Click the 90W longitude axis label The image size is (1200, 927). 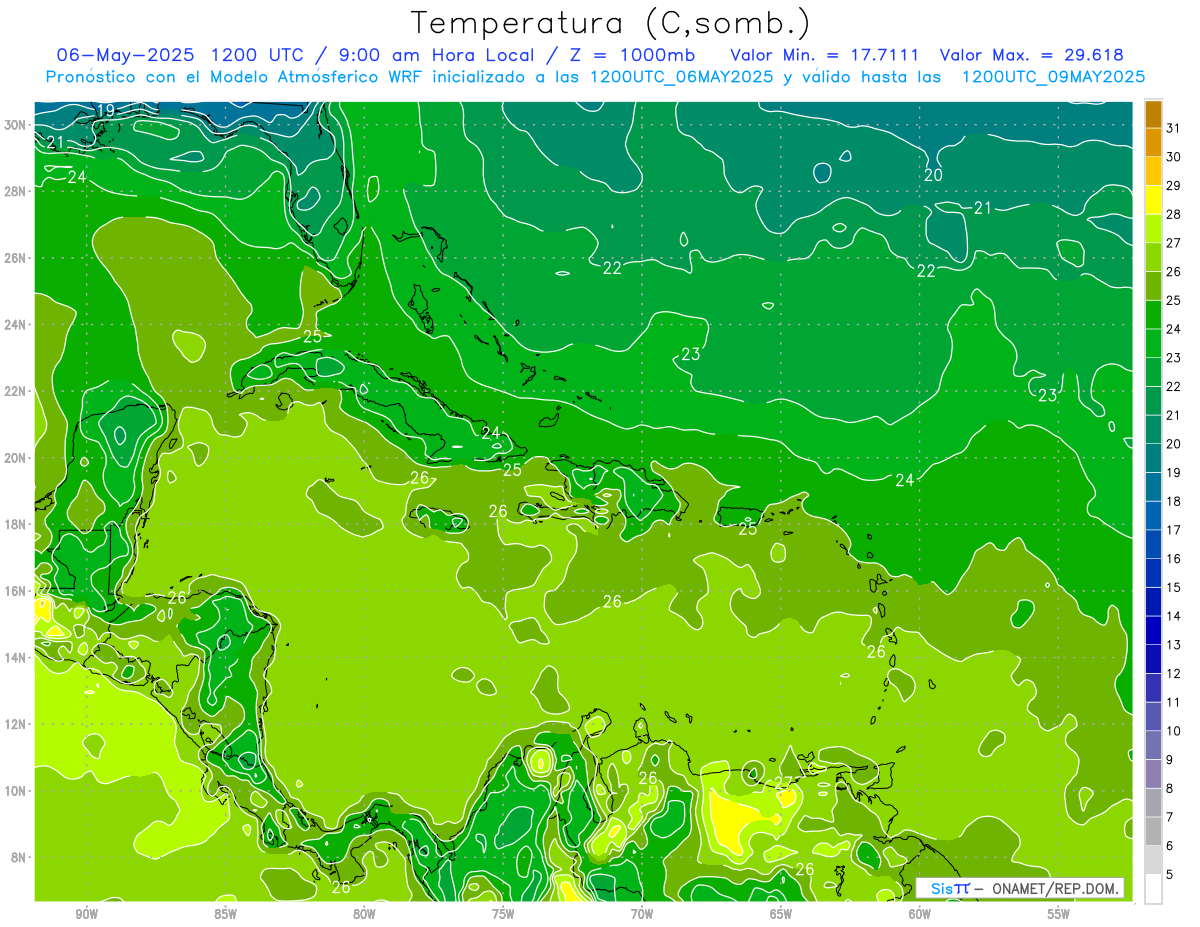tap(86, 914)
